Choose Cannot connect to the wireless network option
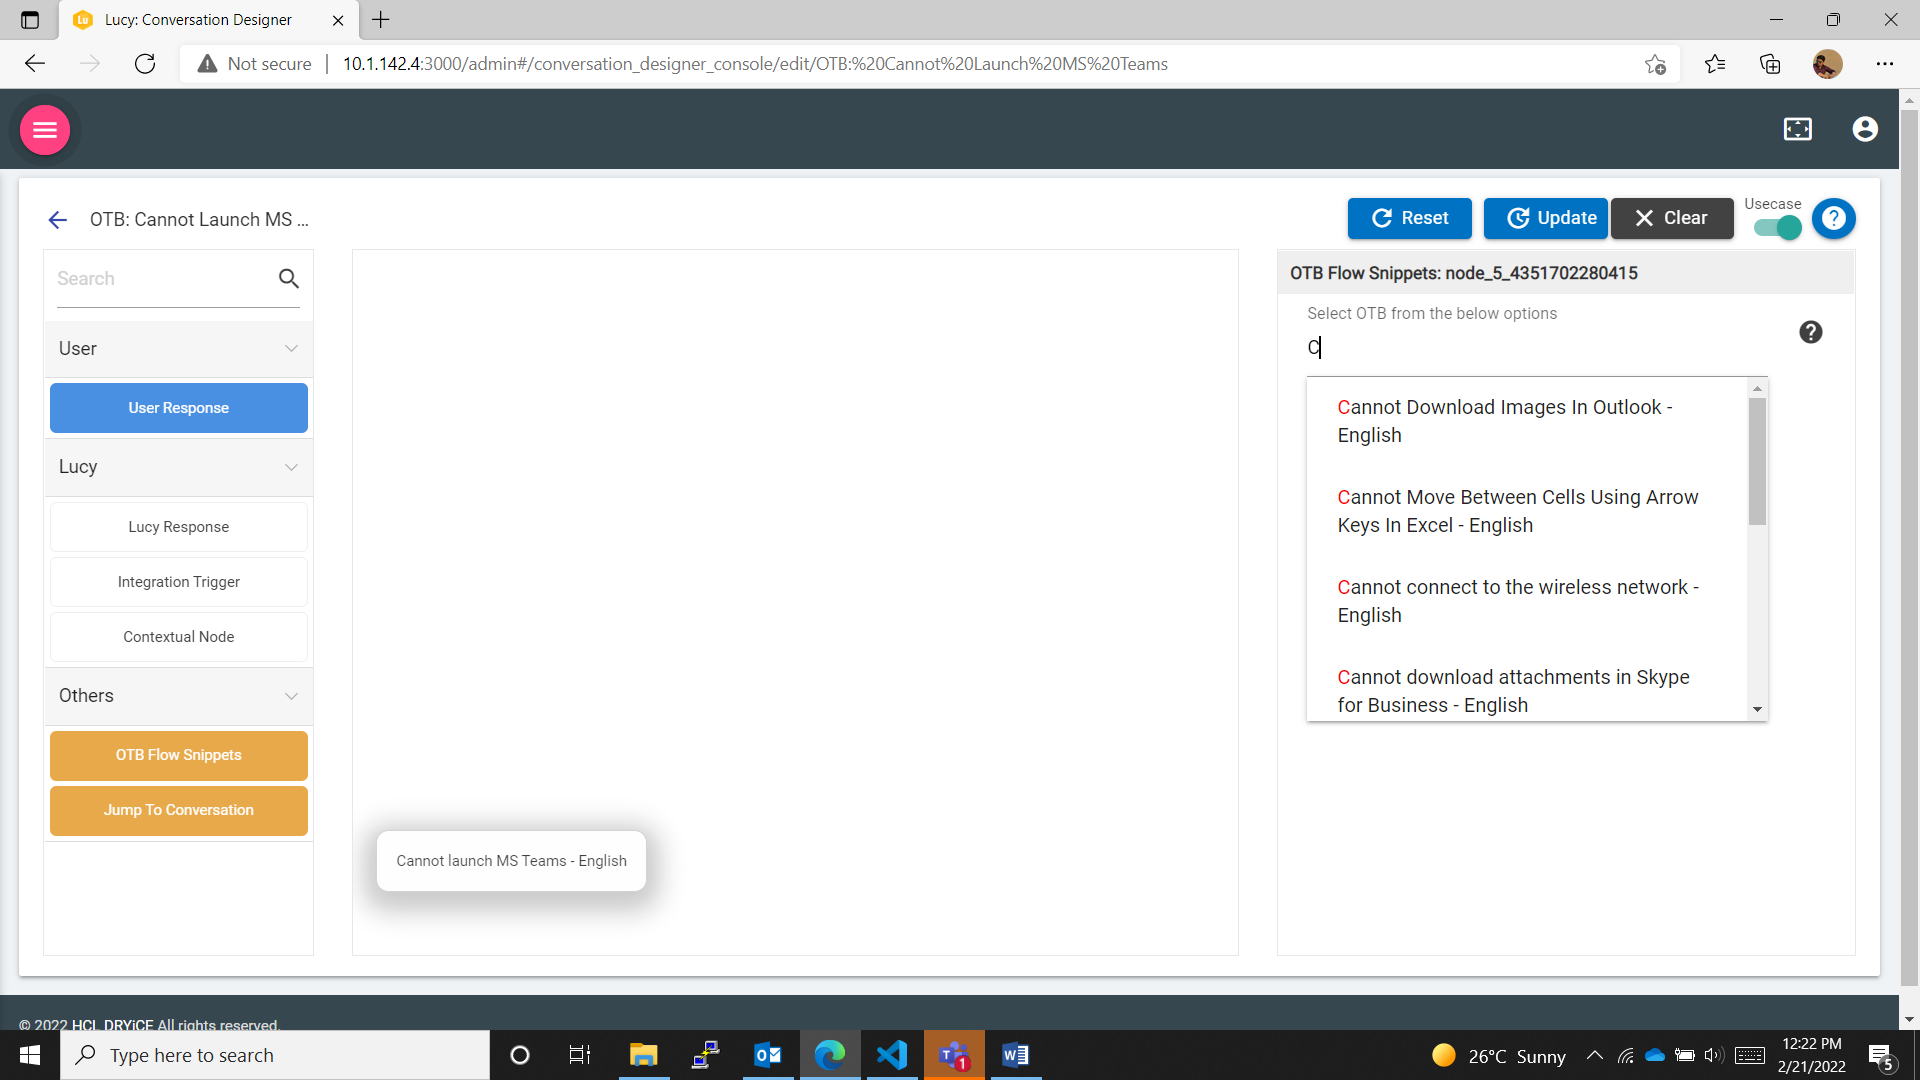1920x1080 pixels. pyautogui.click(x=1517, y=601)
